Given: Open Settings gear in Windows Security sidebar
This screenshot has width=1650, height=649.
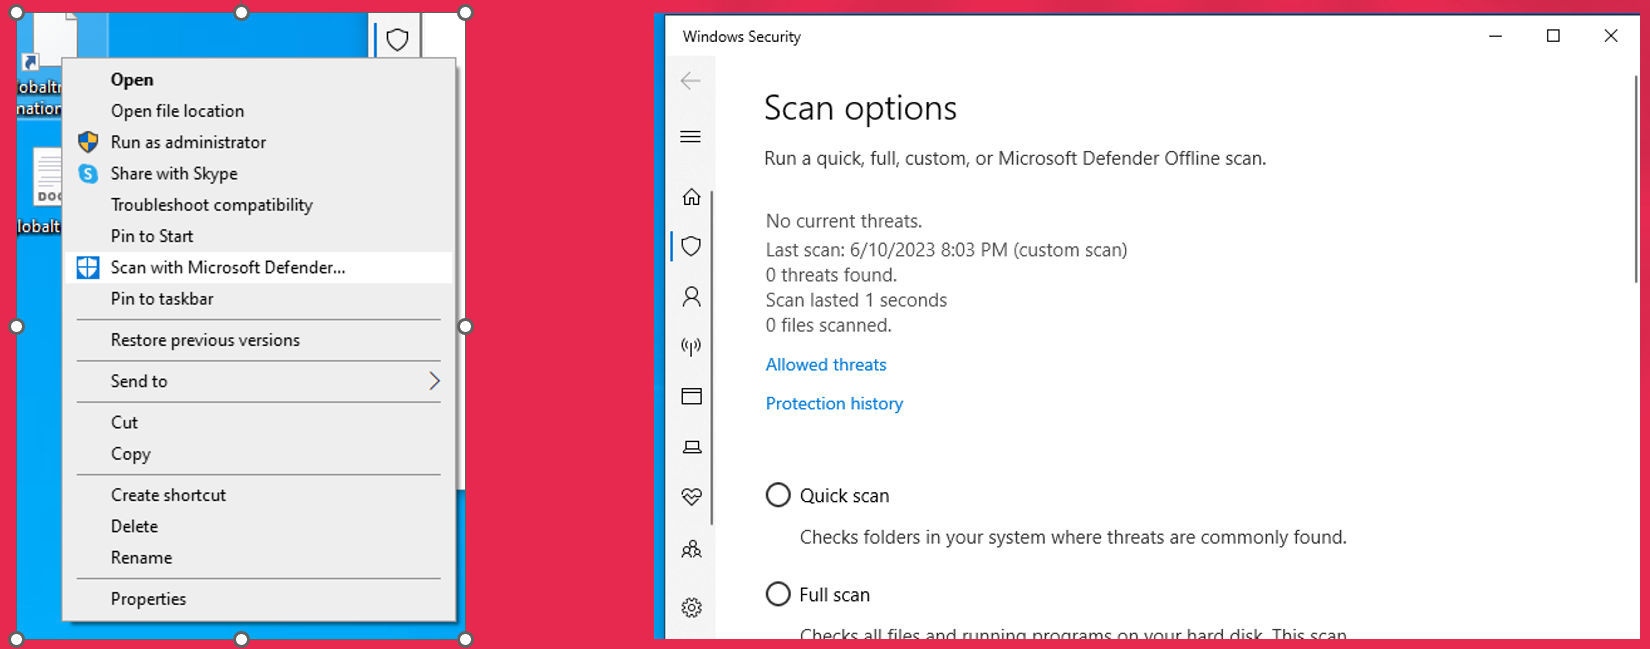Looking at the screenshot, I should click(x=691, y=607).
